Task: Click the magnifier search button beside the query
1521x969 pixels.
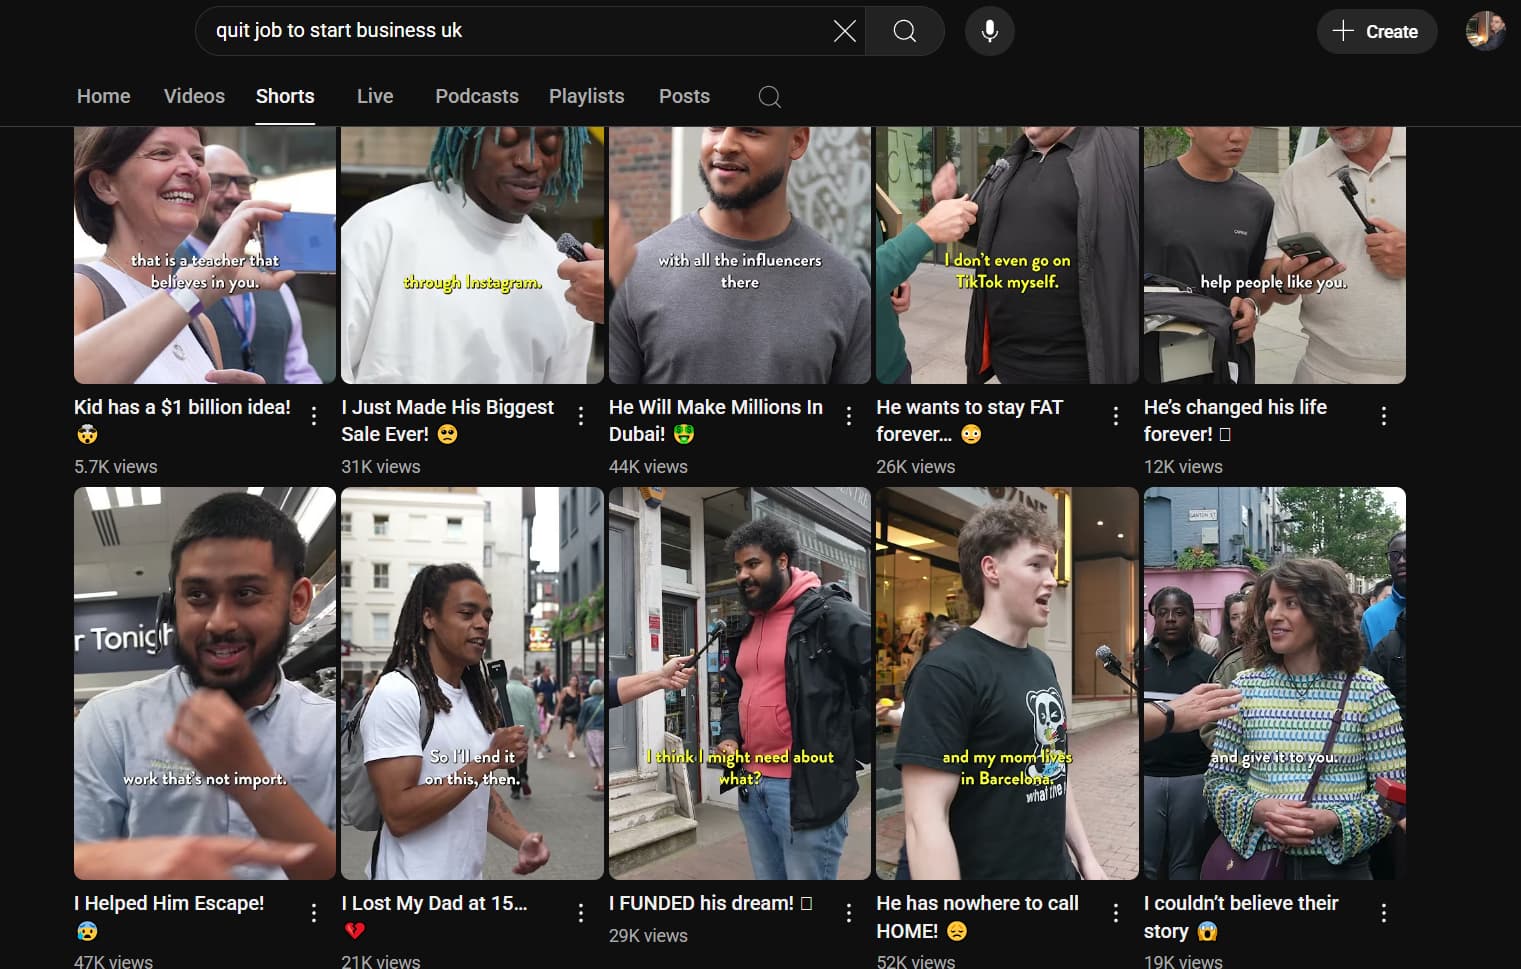Action: [x=905, y=31]
